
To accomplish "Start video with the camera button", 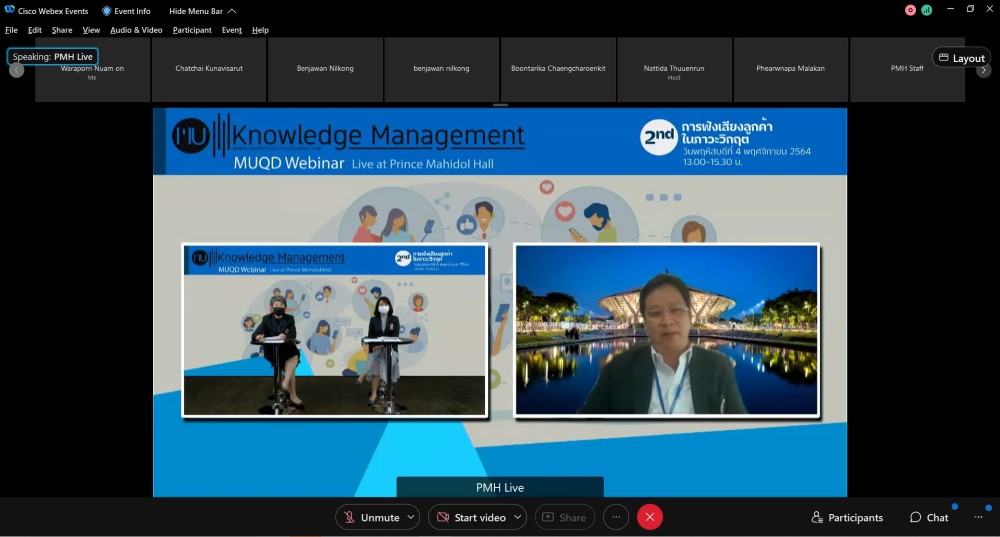I will pos(471,517).
